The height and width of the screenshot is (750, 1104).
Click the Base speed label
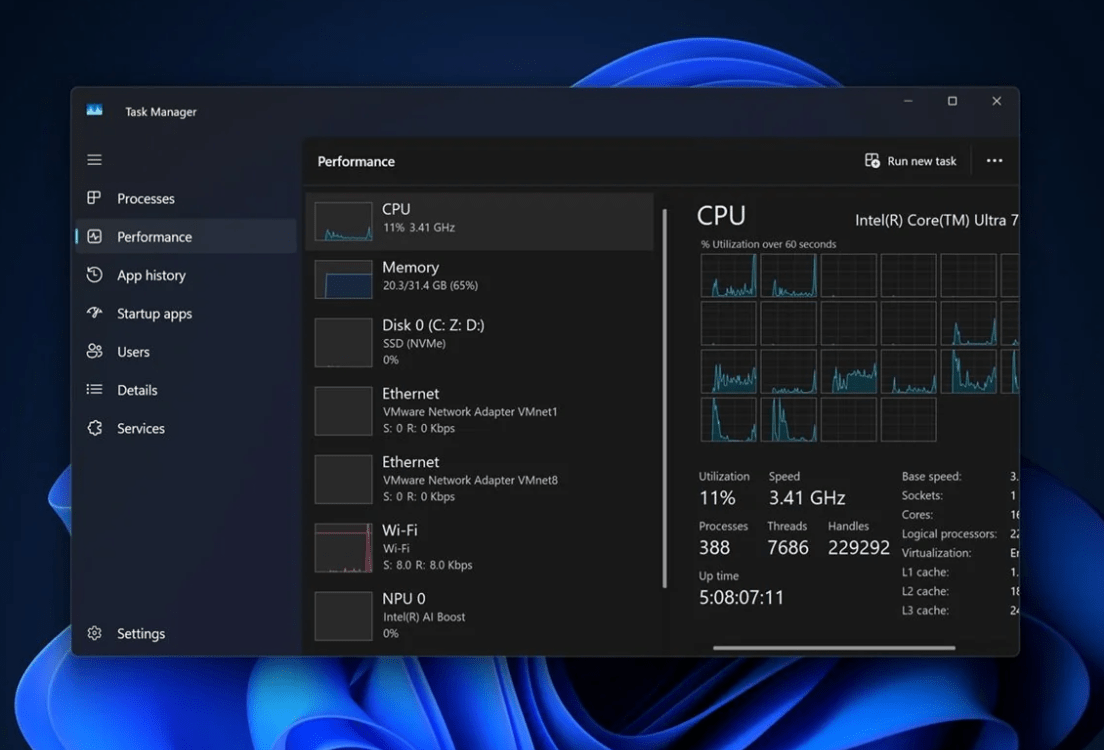coord(931,477)
